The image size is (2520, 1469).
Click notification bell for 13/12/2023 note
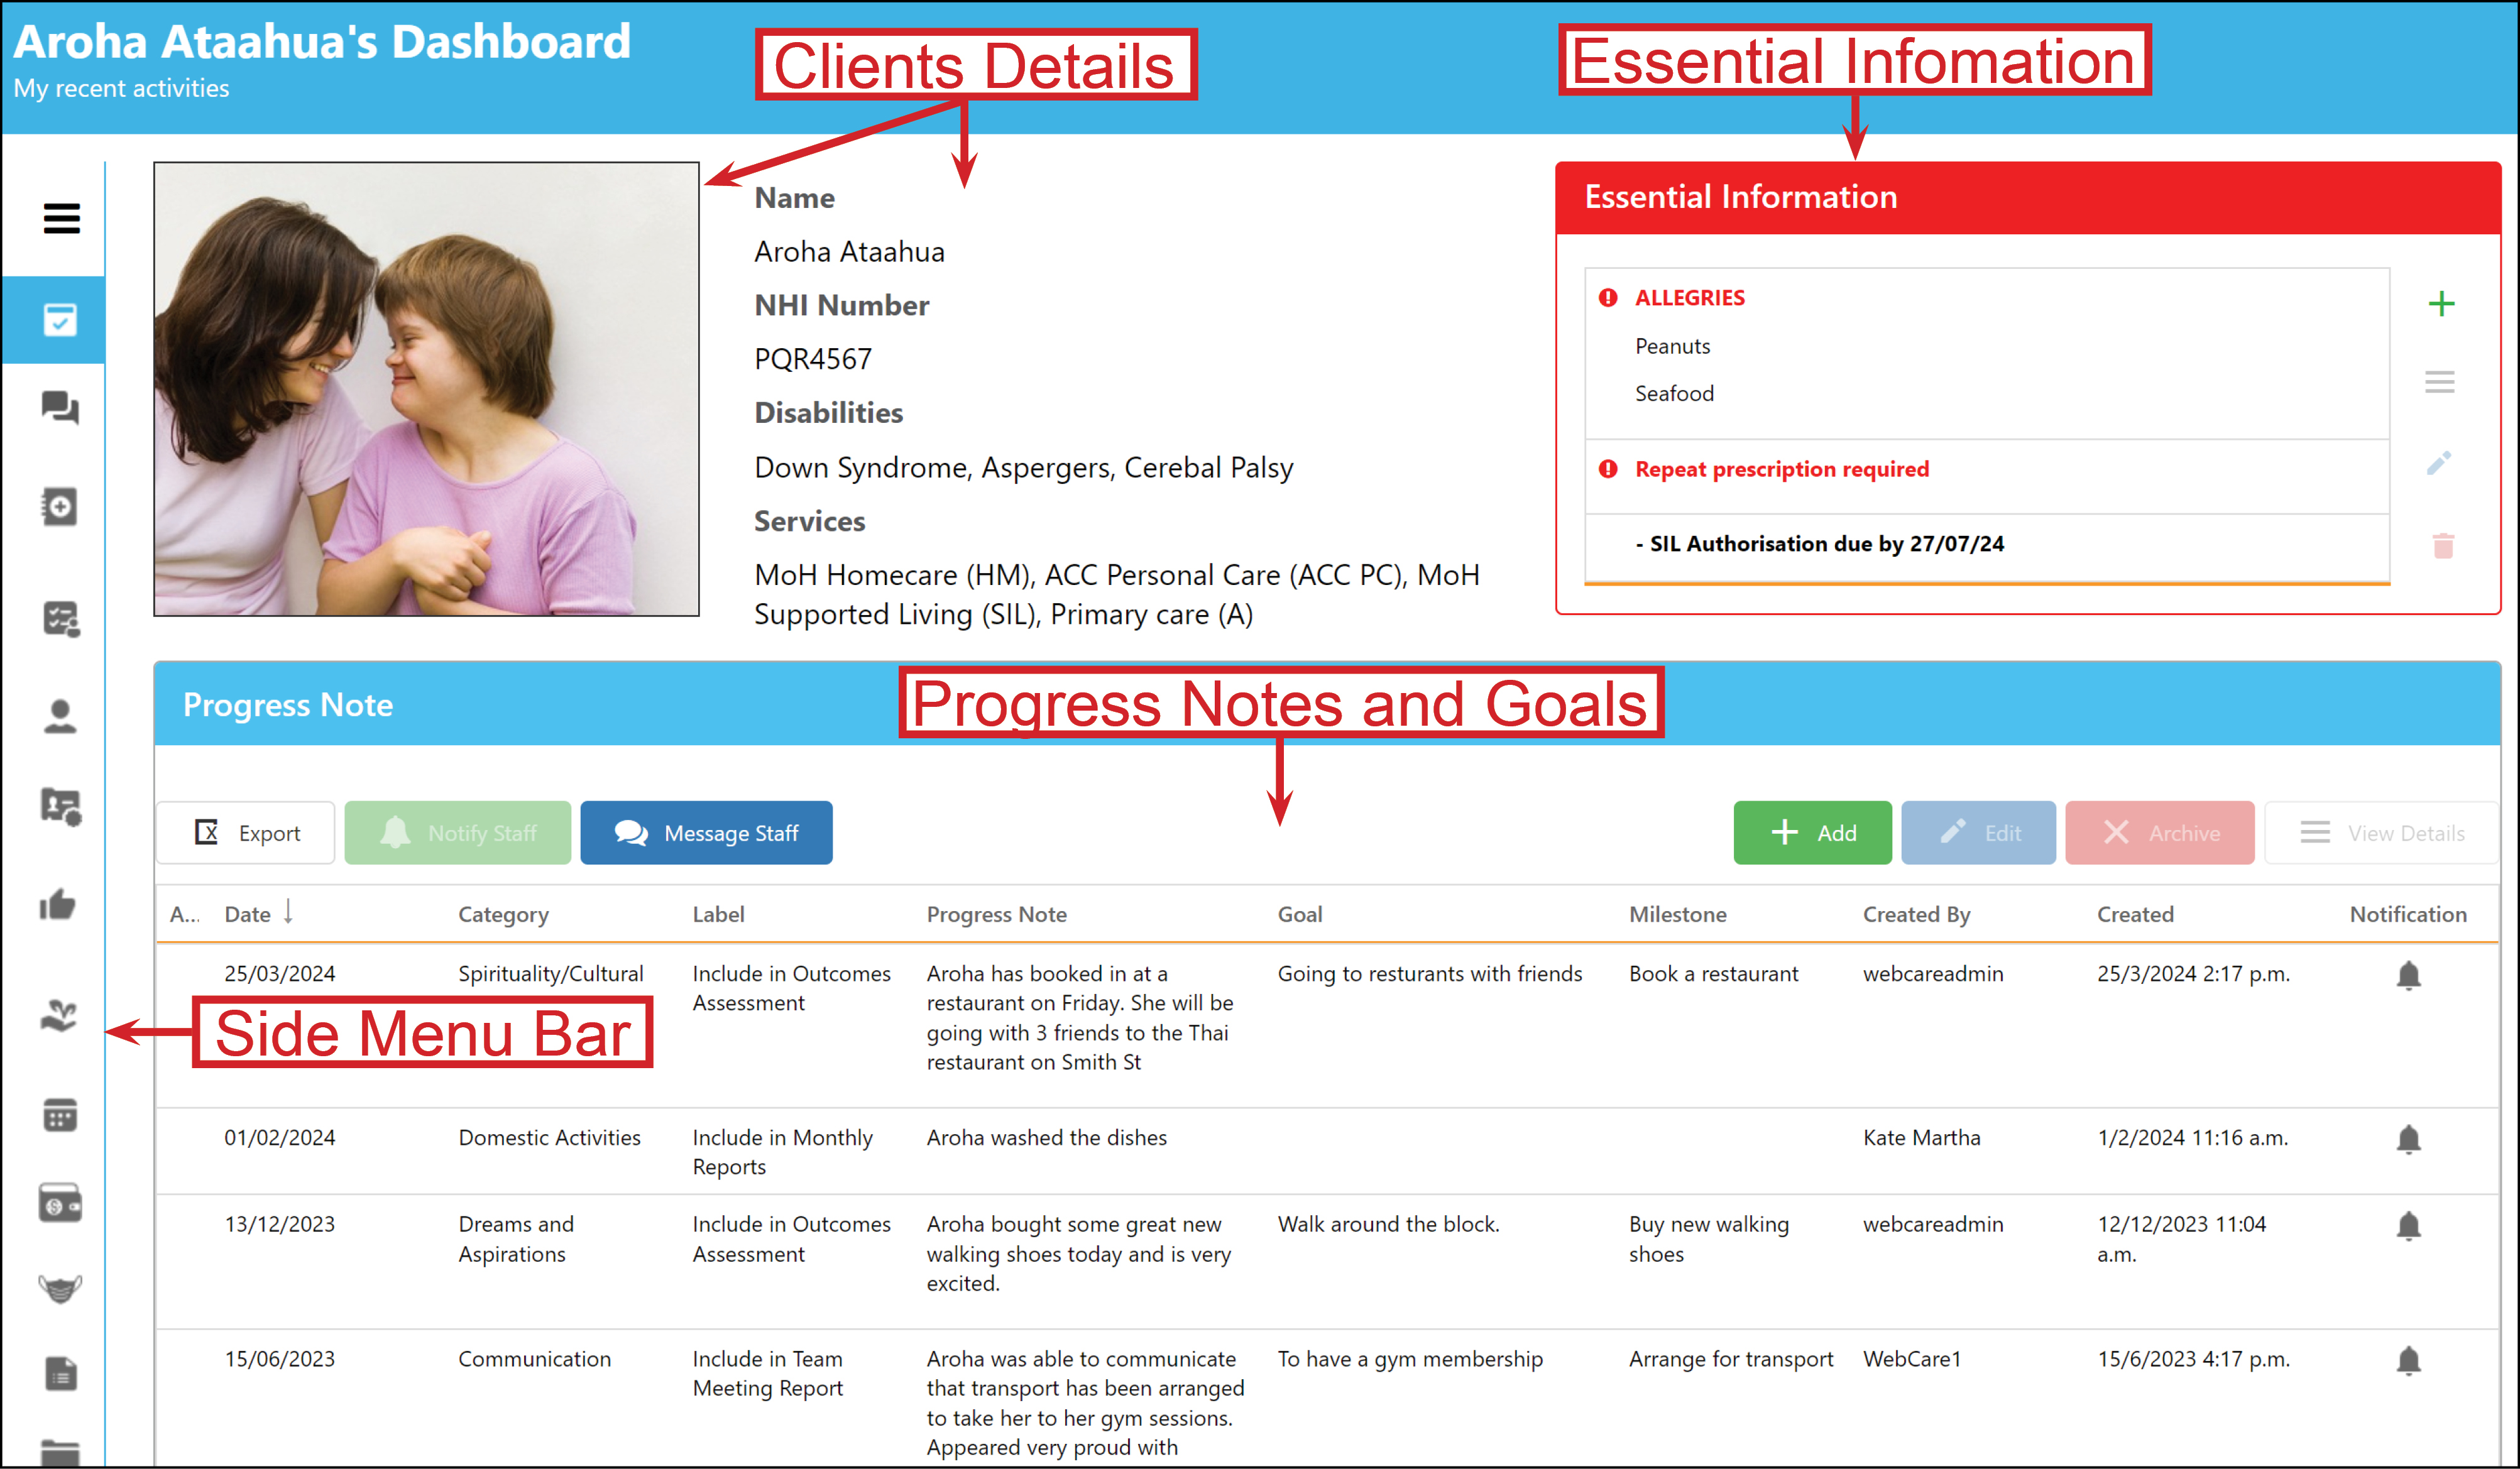(2409, 1225)
